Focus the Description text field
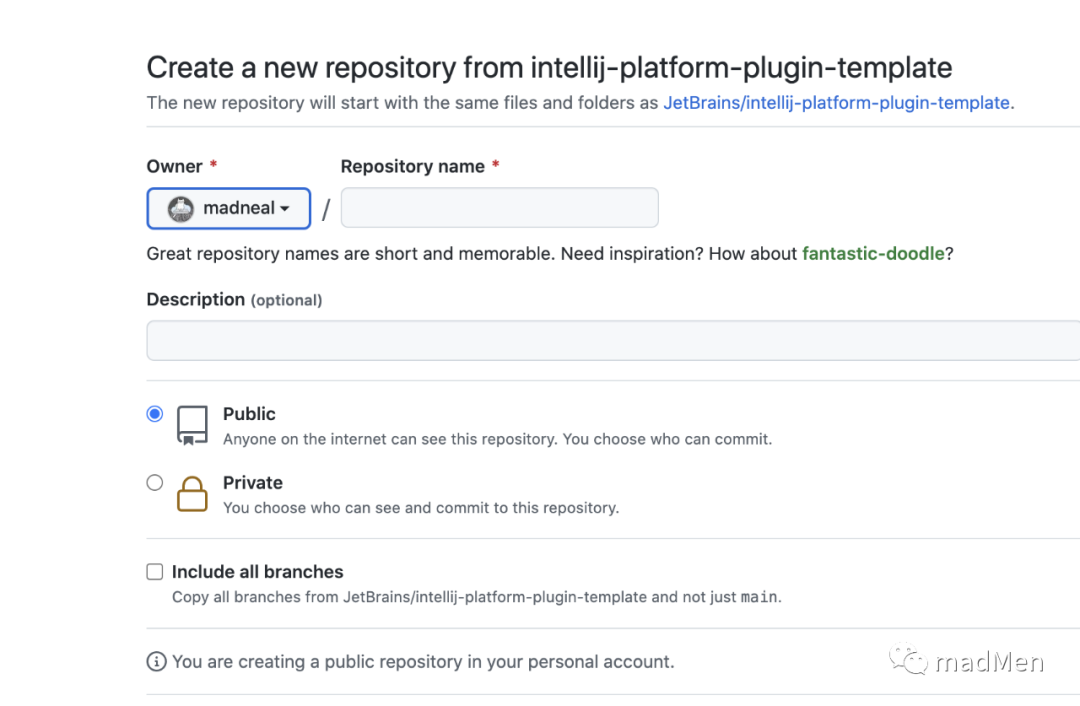This screenshot has height=706, width=1080. pyautogui.click(x=613, y=340)
